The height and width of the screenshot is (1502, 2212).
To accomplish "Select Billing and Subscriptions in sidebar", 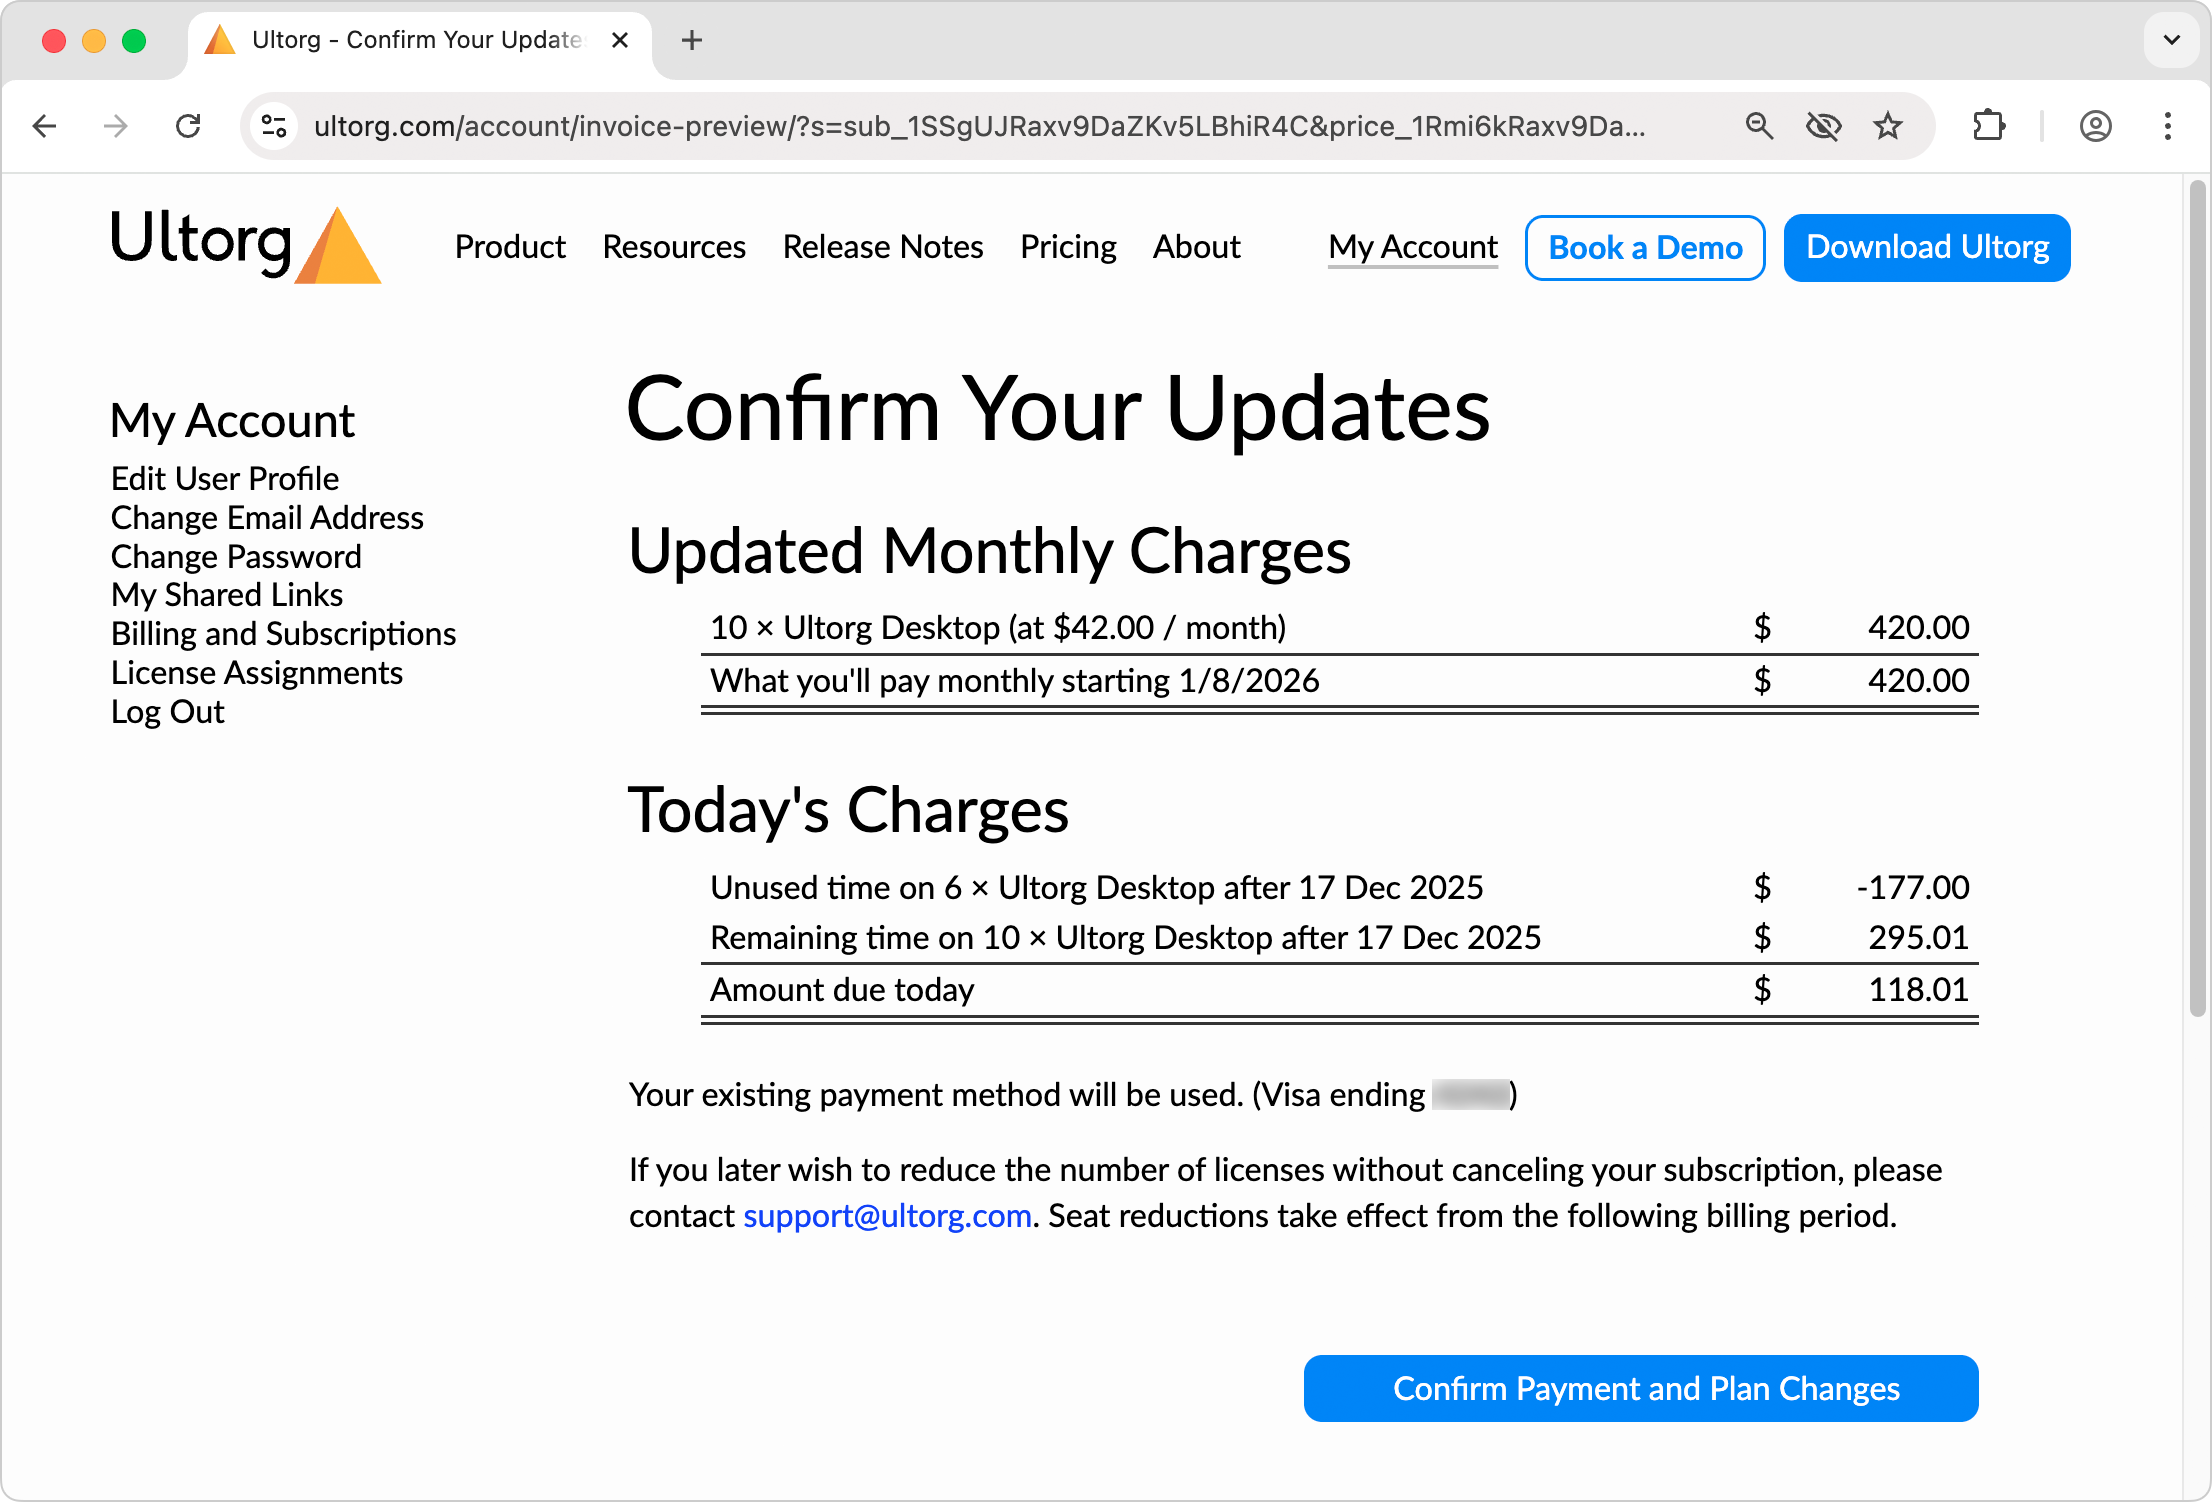I will click(283, 633).
